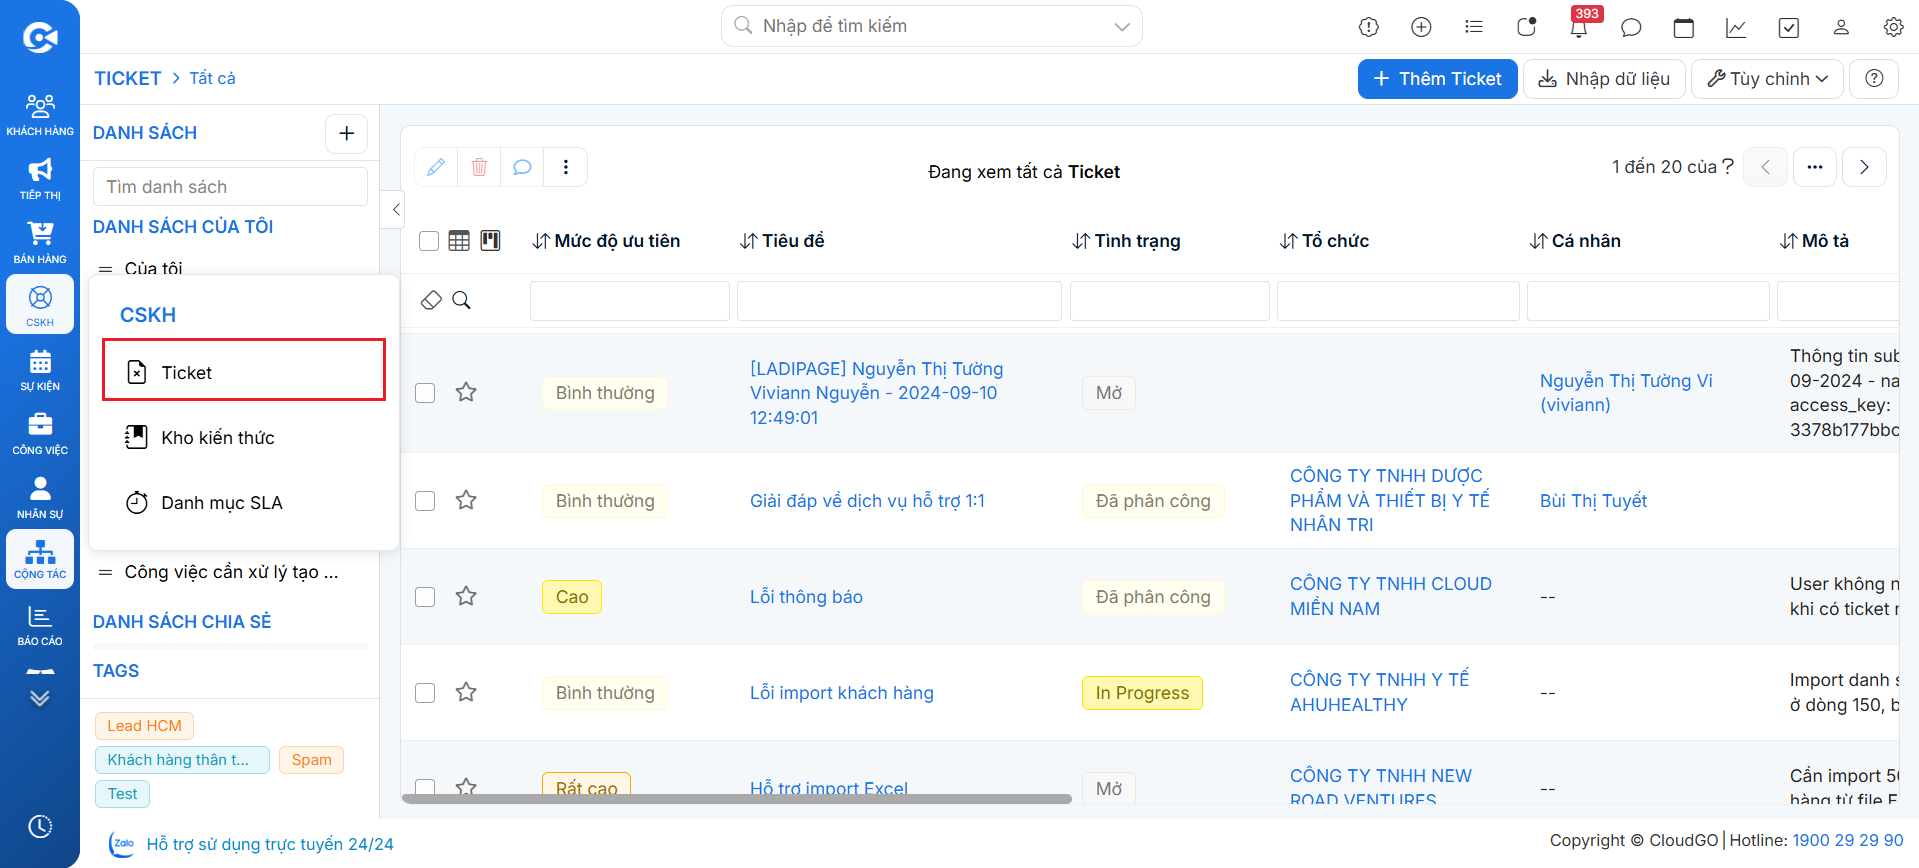Open the Khách Hàng sidebar module
1919x868 pixels.
click(x=40, y=114)
